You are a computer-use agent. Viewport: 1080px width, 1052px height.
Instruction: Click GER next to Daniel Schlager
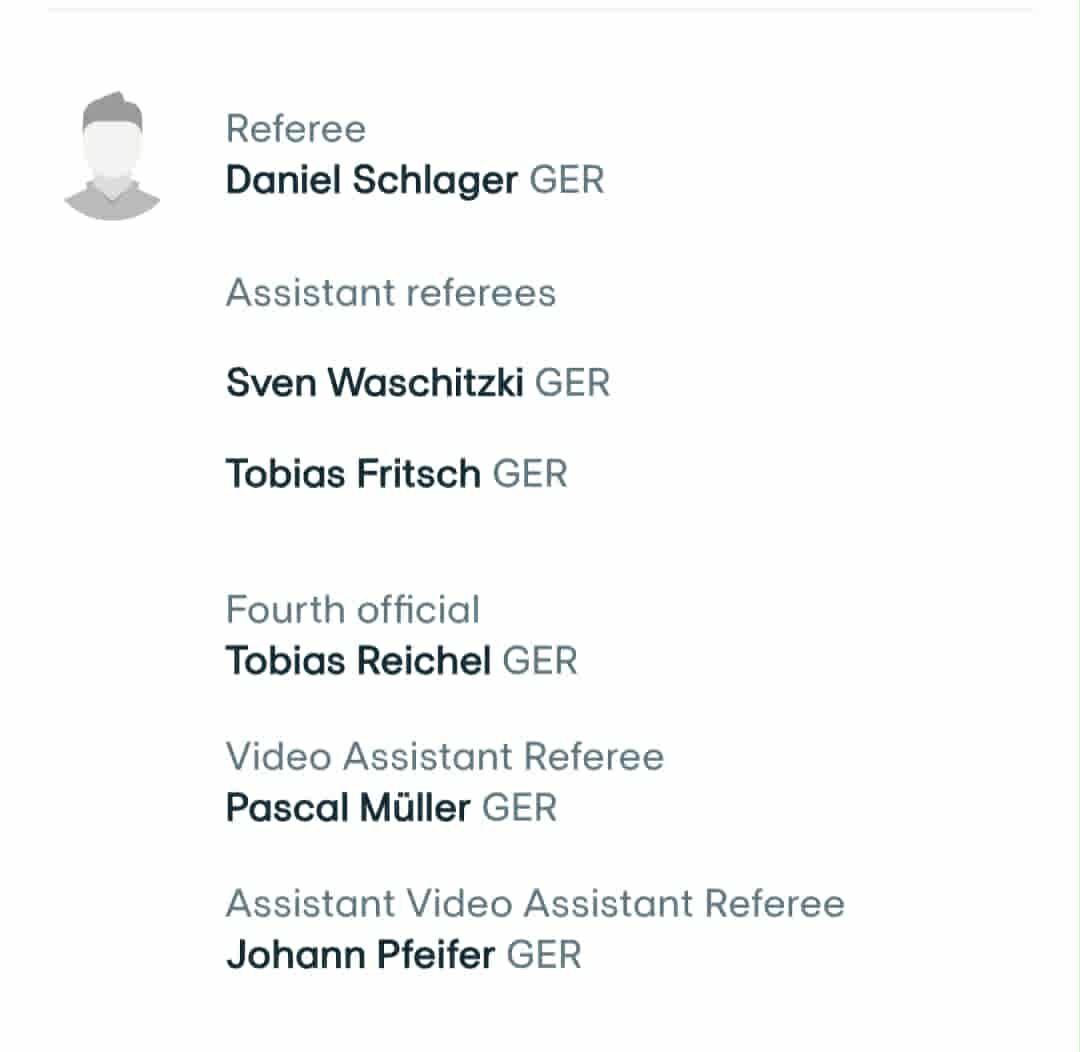click(567, 180)
